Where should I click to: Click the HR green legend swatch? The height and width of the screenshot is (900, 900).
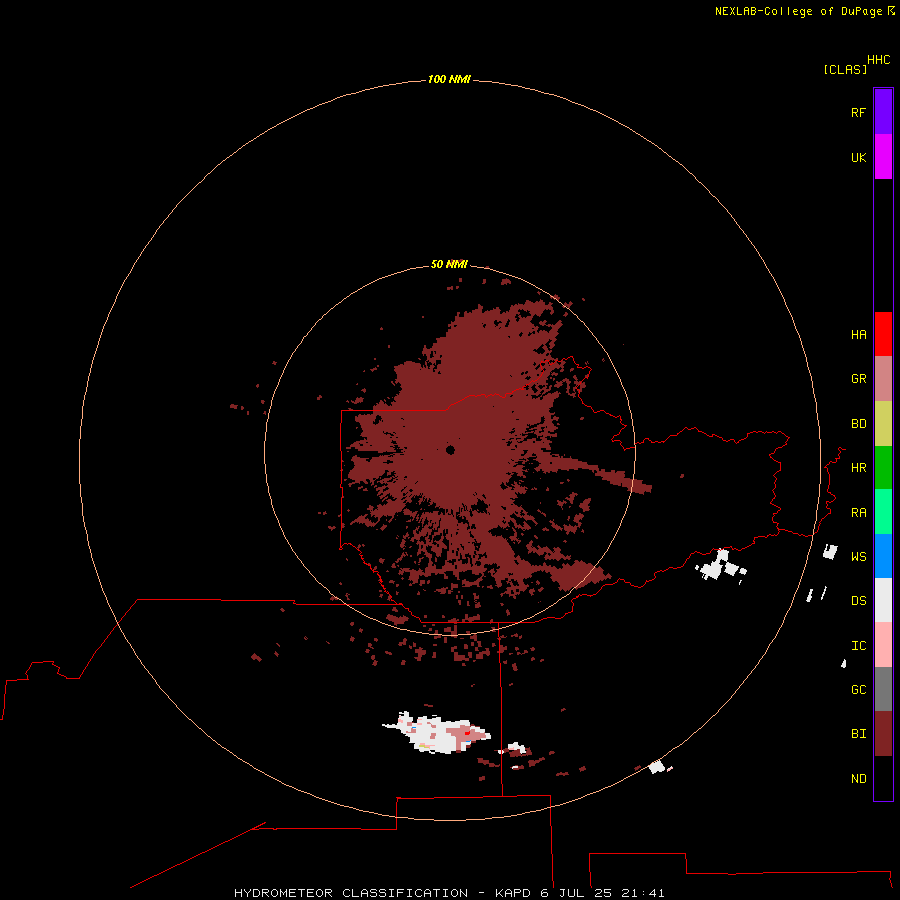pos(883,467)
